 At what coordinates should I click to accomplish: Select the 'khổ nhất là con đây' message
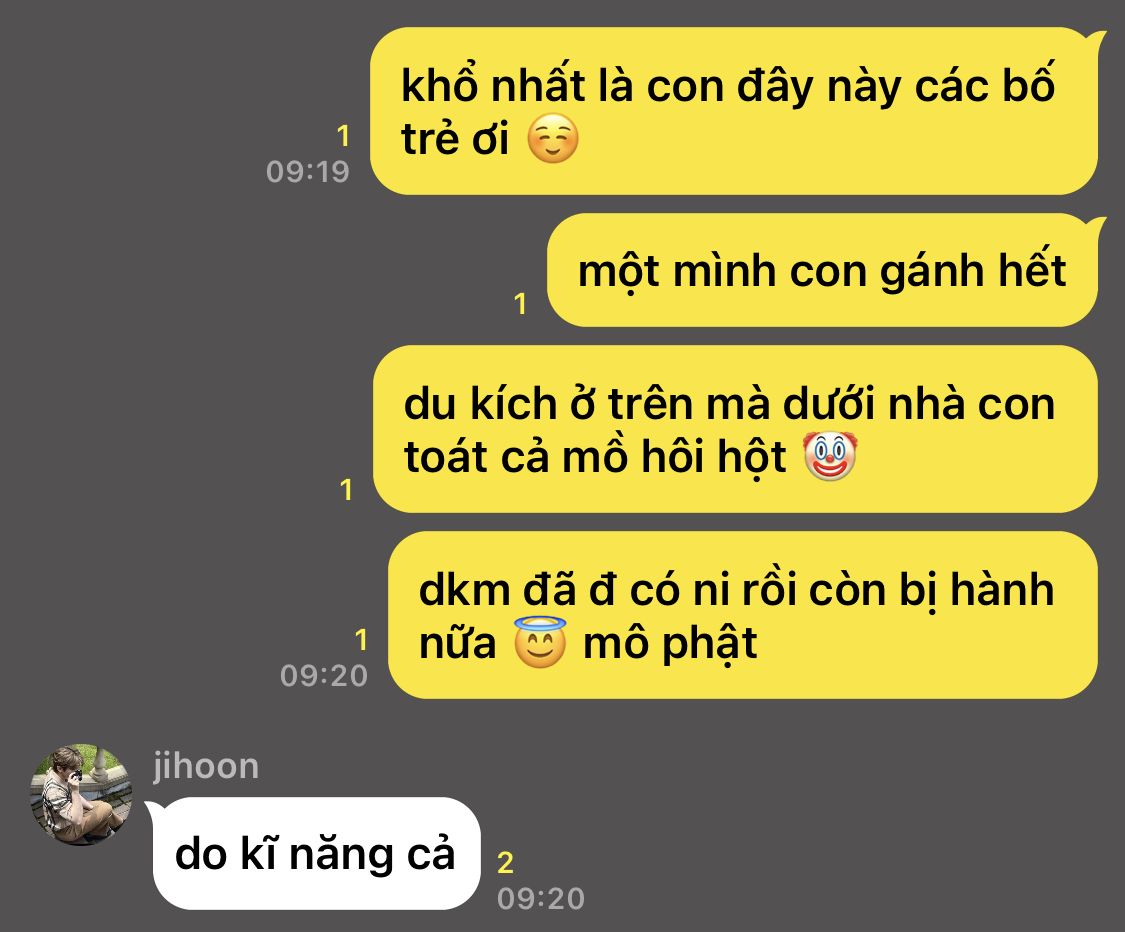click(x=735, y=111)
